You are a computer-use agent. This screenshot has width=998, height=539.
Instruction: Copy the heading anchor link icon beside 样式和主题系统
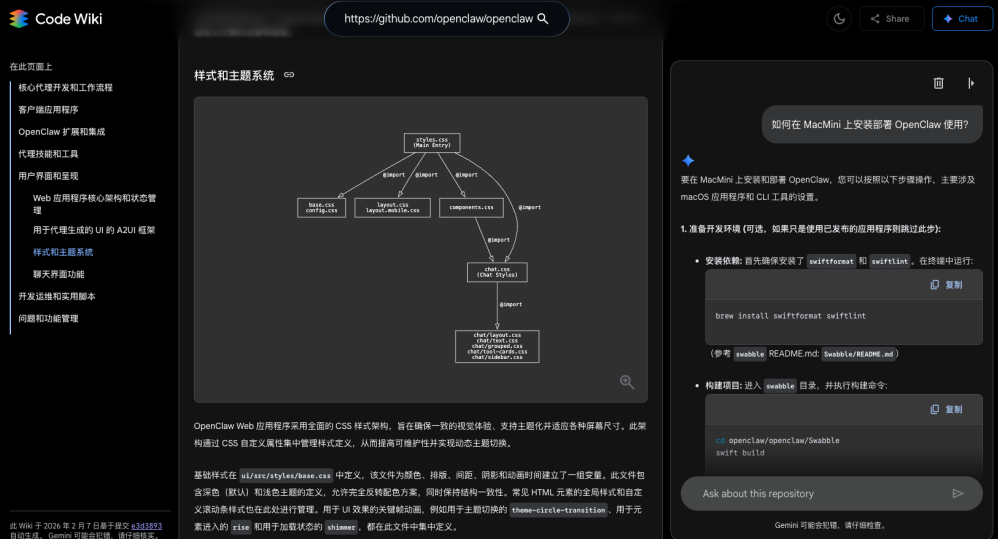[289, 75]
